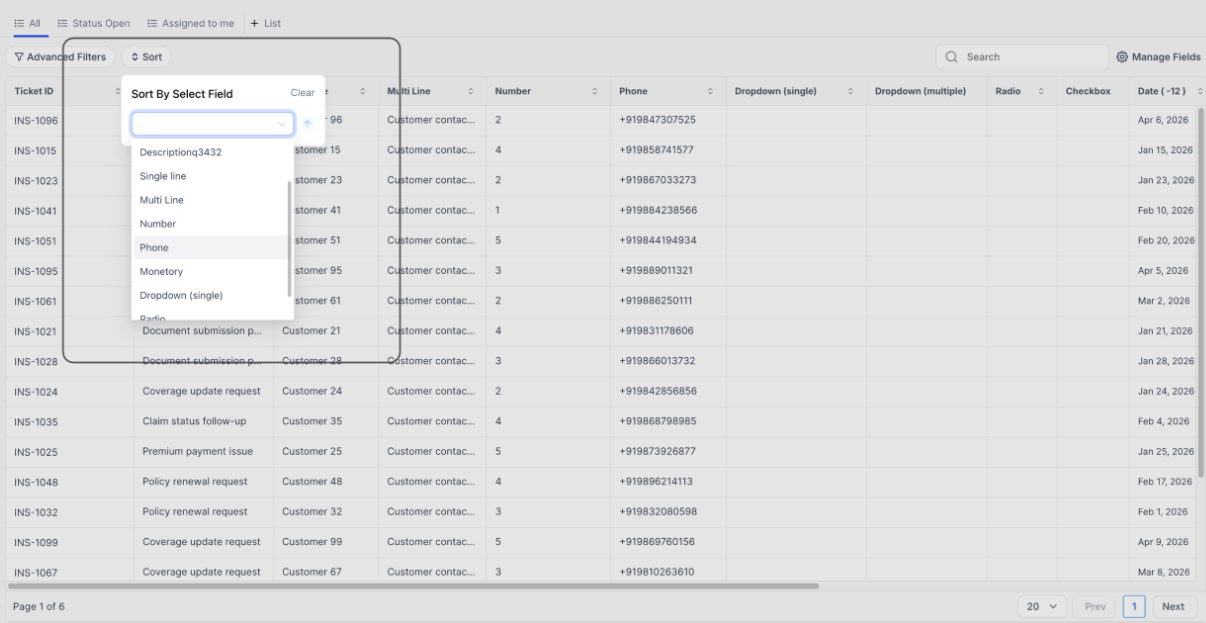The height and width of the screenshot is (623, 1206).
Task: Open the Sort By field select box
Action: [212, 124]
